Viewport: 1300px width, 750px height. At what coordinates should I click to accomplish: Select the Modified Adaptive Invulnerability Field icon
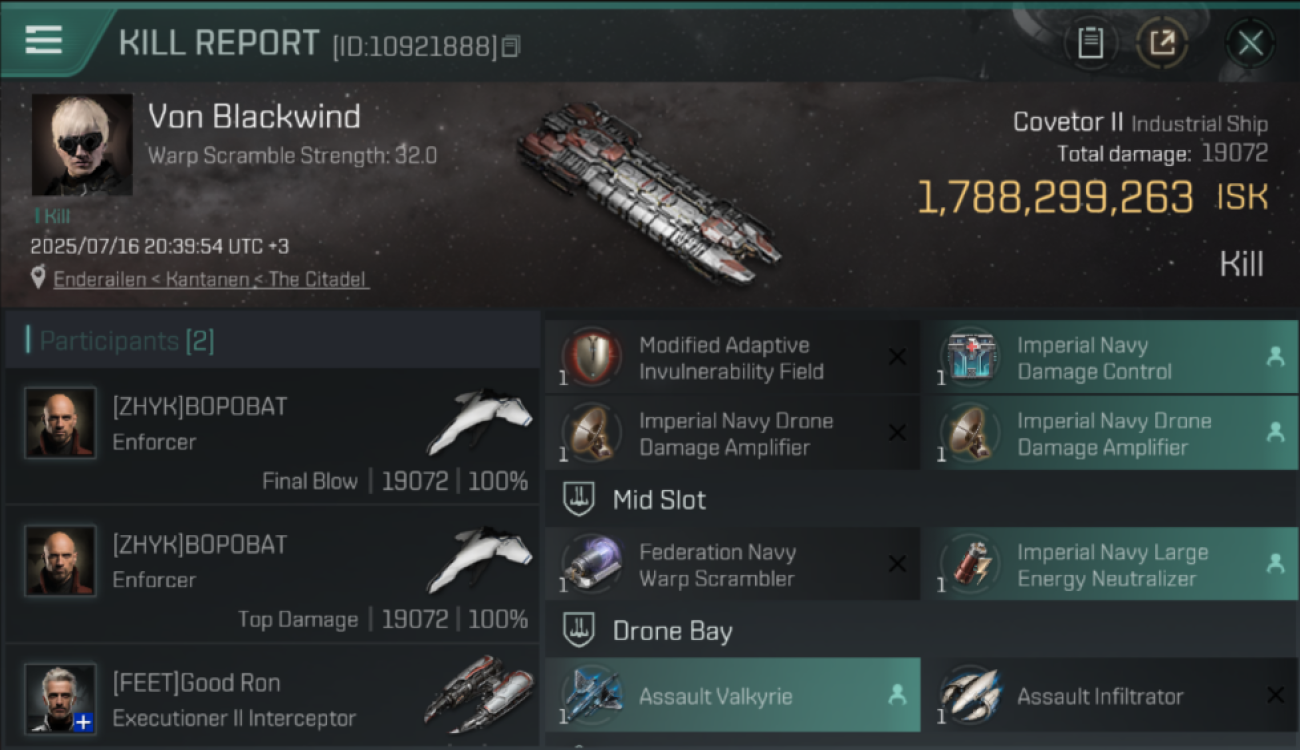point(591,357)
